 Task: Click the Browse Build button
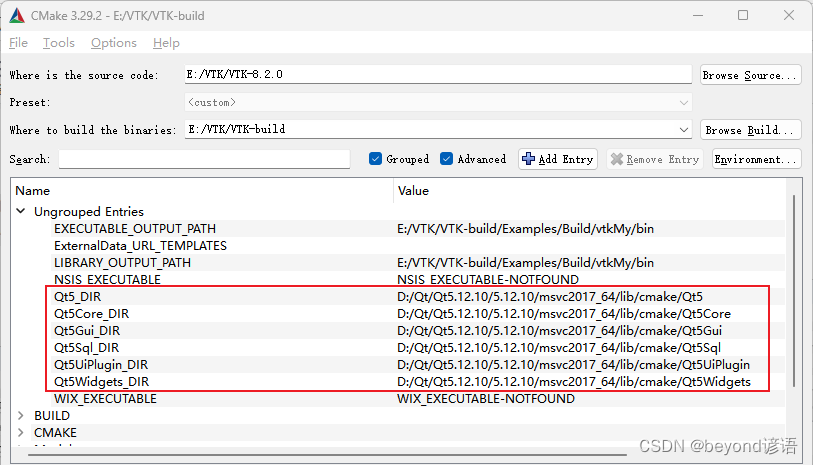click(750, 130)
